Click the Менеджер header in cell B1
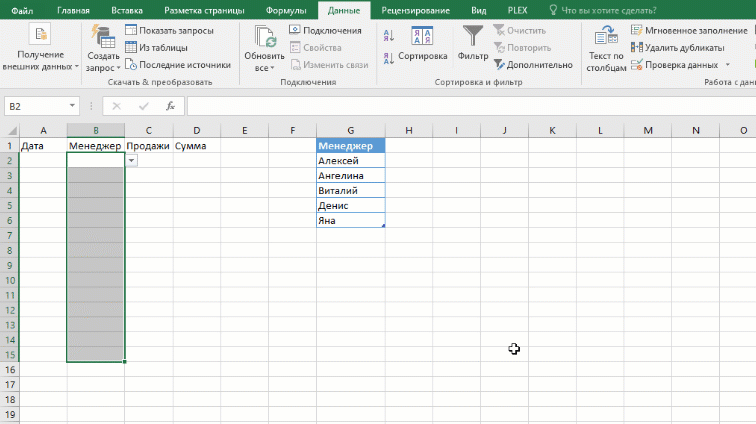This screenshot has width=756, height=424. [96, 146]
